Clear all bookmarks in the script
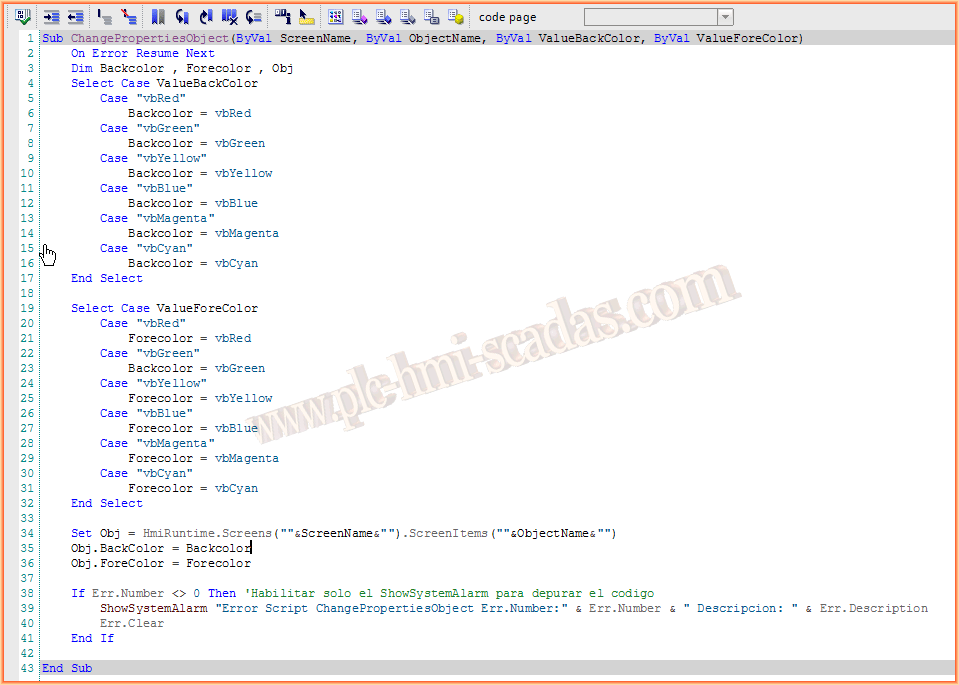 230,17
